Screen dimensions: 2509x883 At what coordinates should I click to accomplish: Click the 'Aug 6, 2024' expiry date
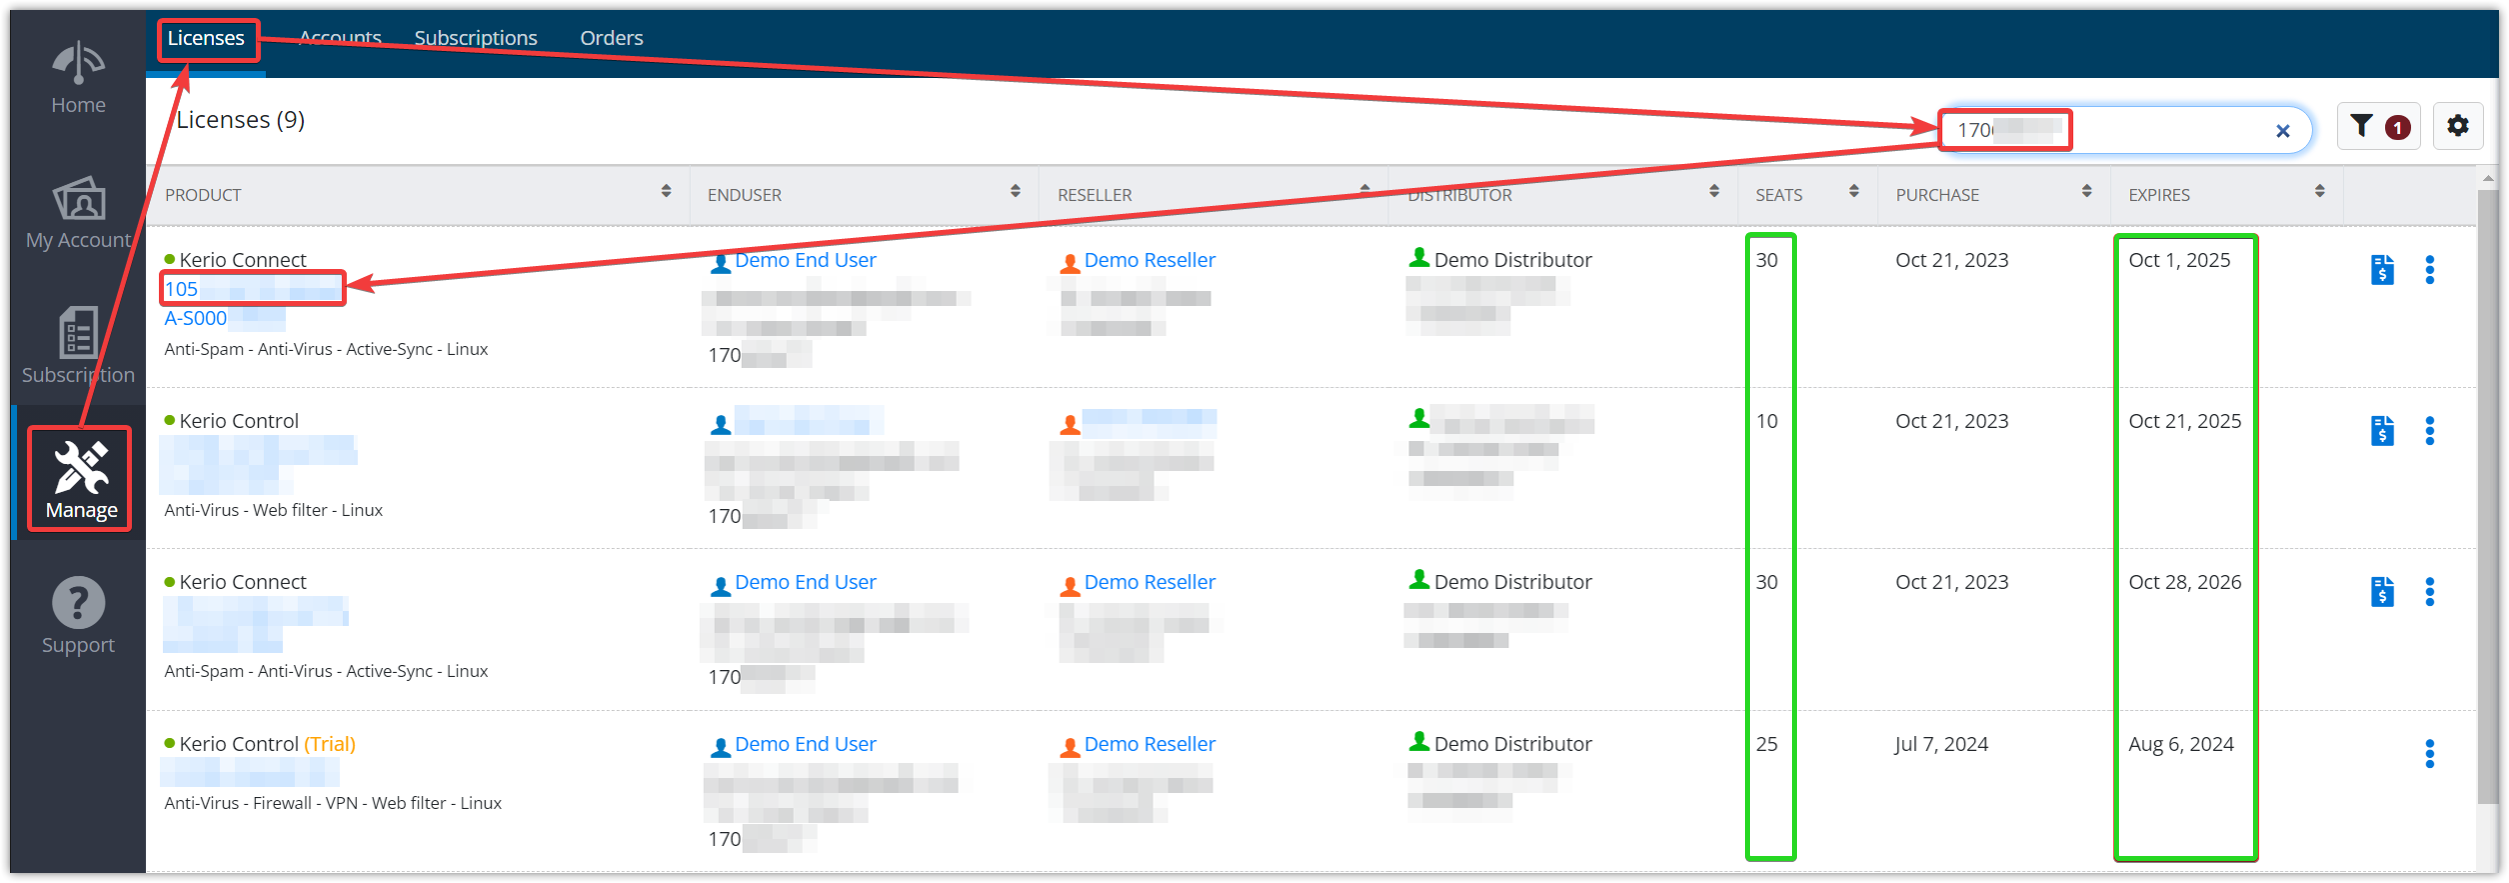coord(2181,744)
